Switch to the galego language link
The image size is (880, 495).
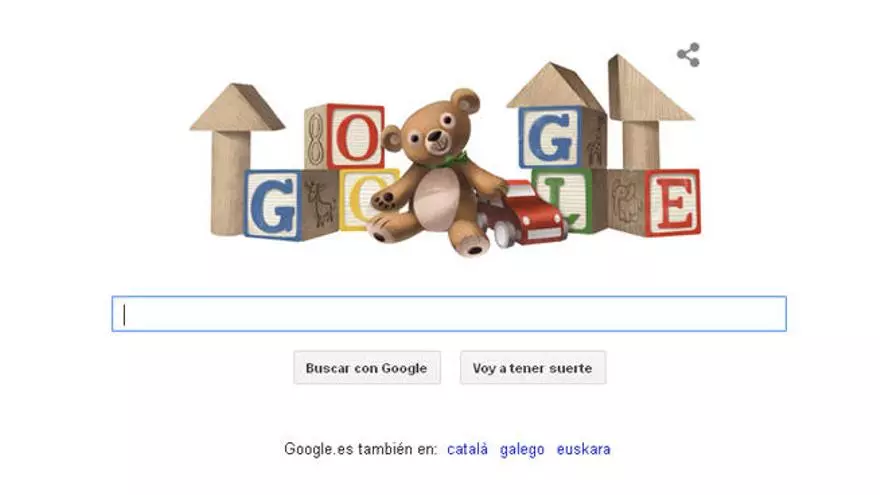click(522, 450)
